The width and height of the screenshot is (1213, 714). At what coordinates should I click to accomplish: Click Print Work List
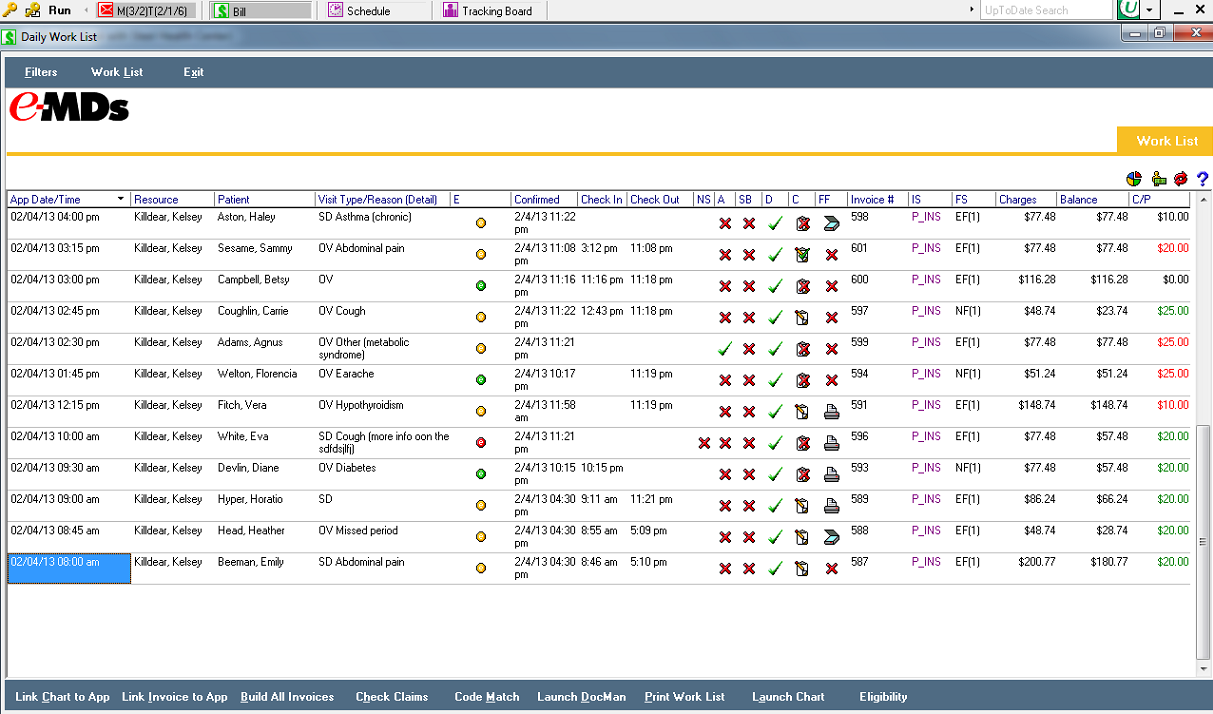click(x=685, y=697)
